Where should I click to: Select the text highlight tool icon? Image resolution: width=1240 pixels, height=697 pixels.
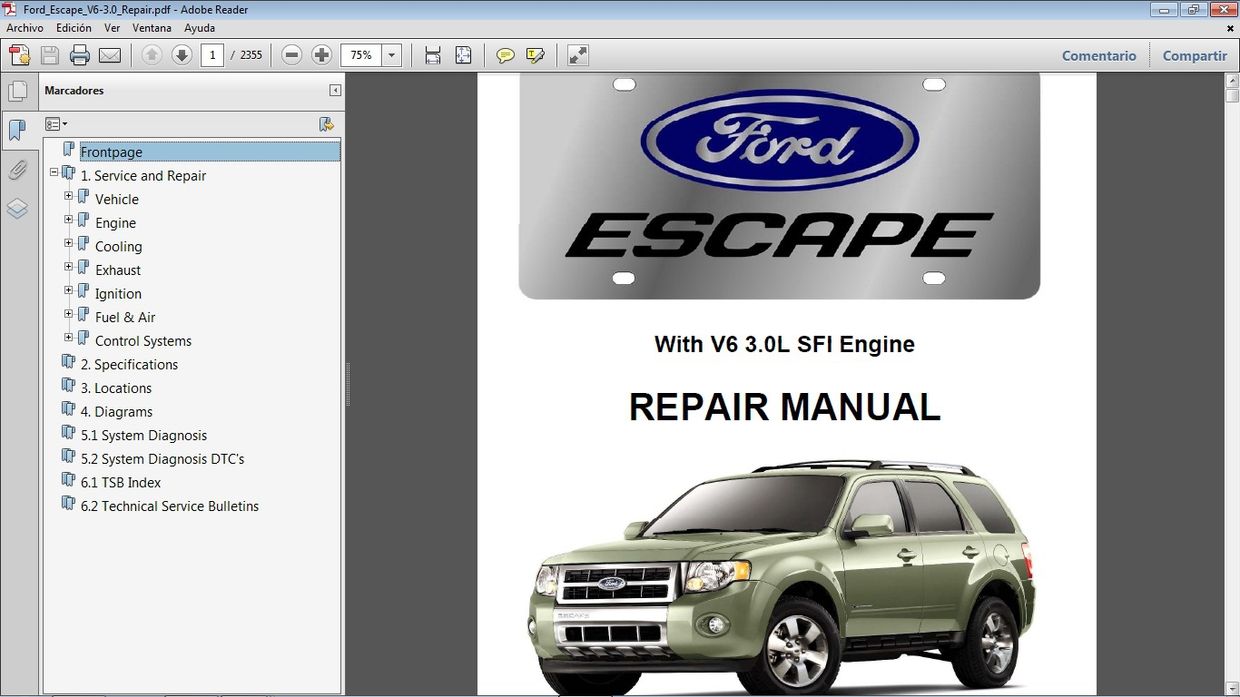pyautogui.click(x=536, y=55)
